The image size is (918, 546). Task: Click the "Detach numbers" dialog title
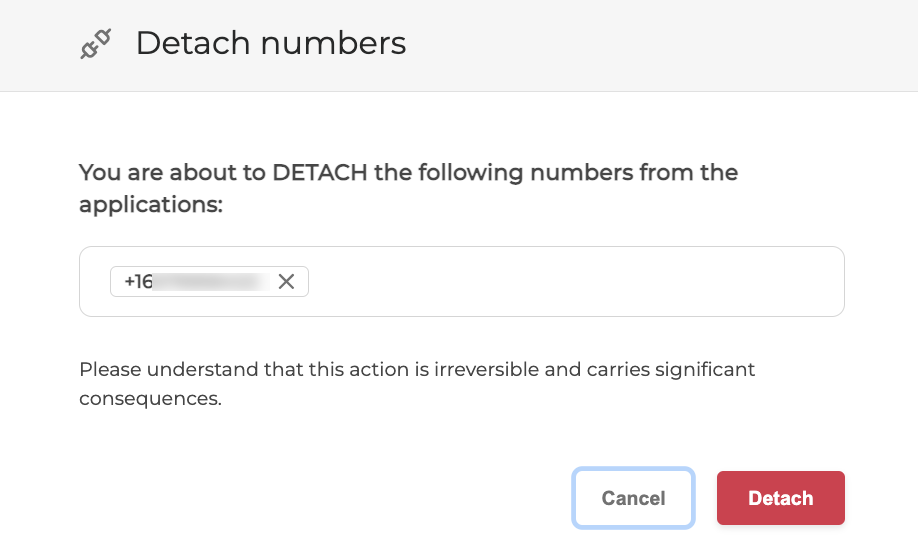(x=270, y=44)
